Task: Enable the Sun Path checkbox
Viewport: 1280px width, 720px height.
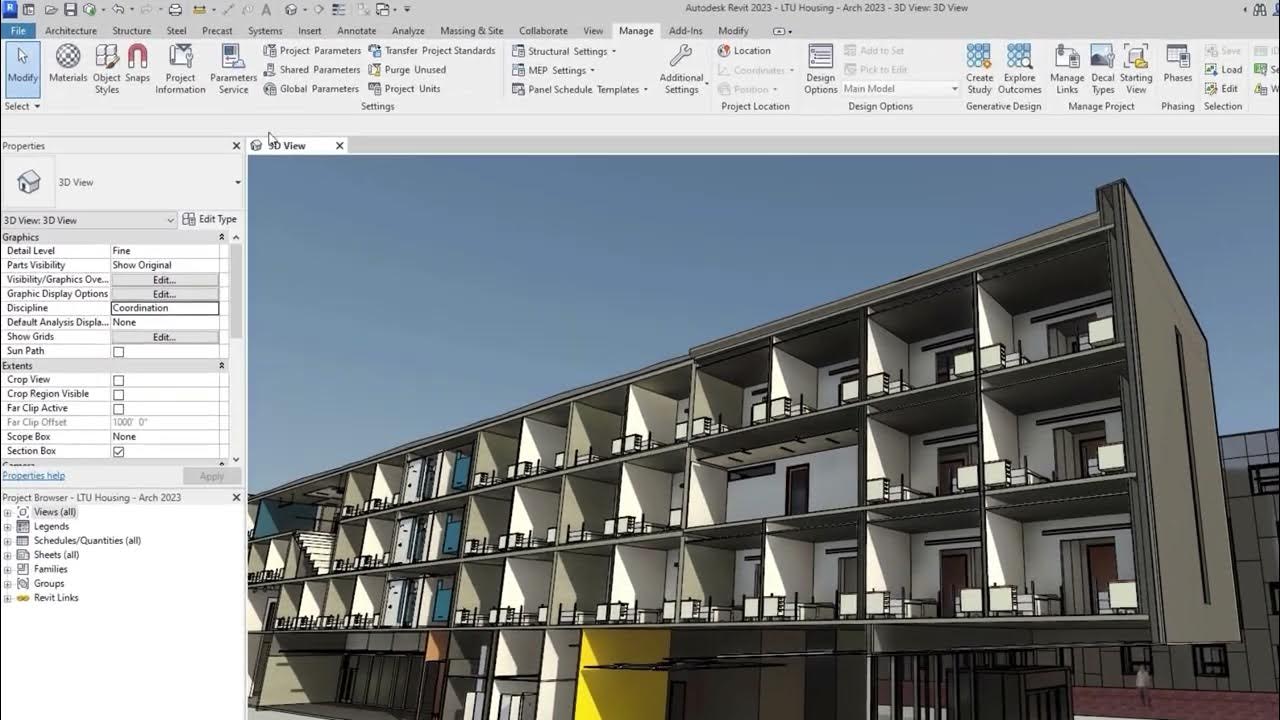Action: pos(119,352)
